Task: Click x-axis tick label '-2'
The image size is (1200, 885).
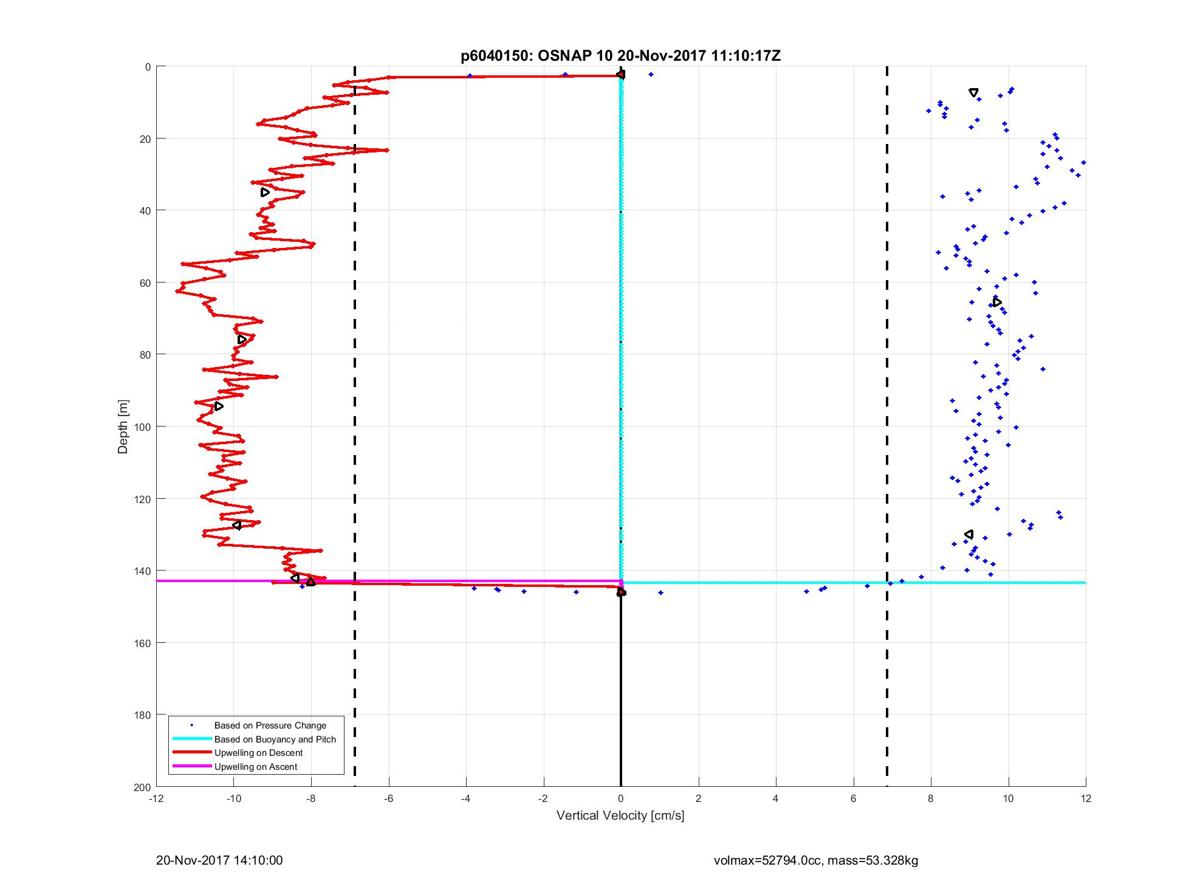Action: click(x=543, y=799)
